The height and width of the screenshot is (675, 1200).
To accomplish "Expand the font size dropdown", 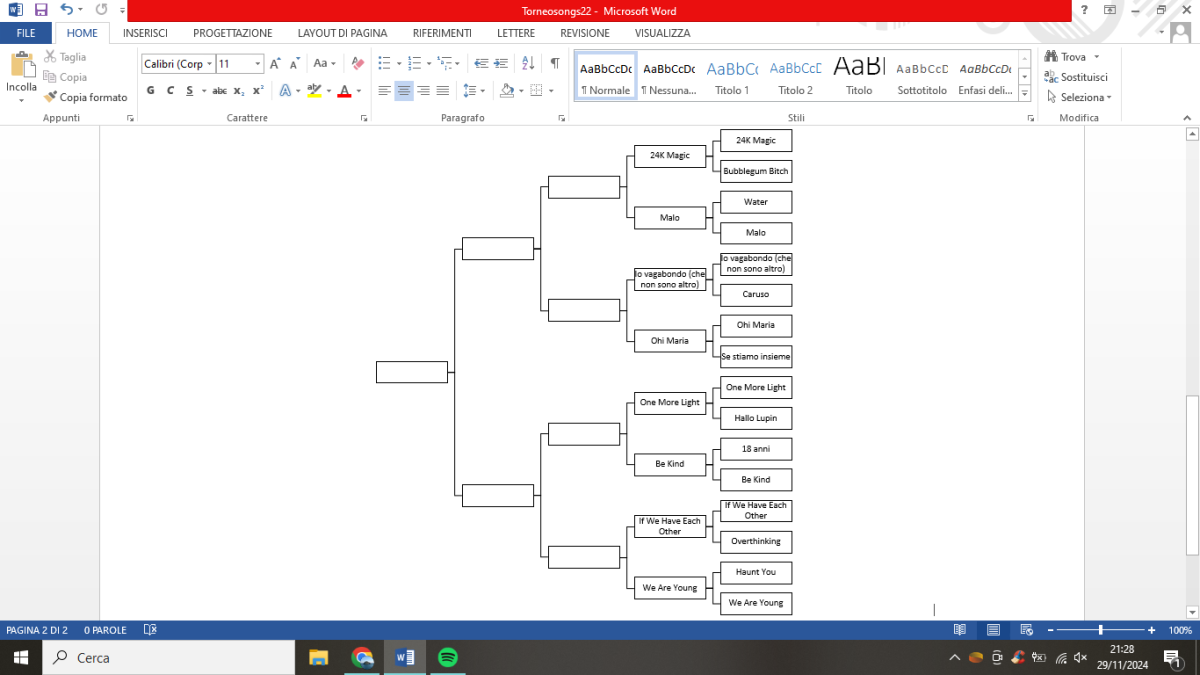I will coord(258,63).
